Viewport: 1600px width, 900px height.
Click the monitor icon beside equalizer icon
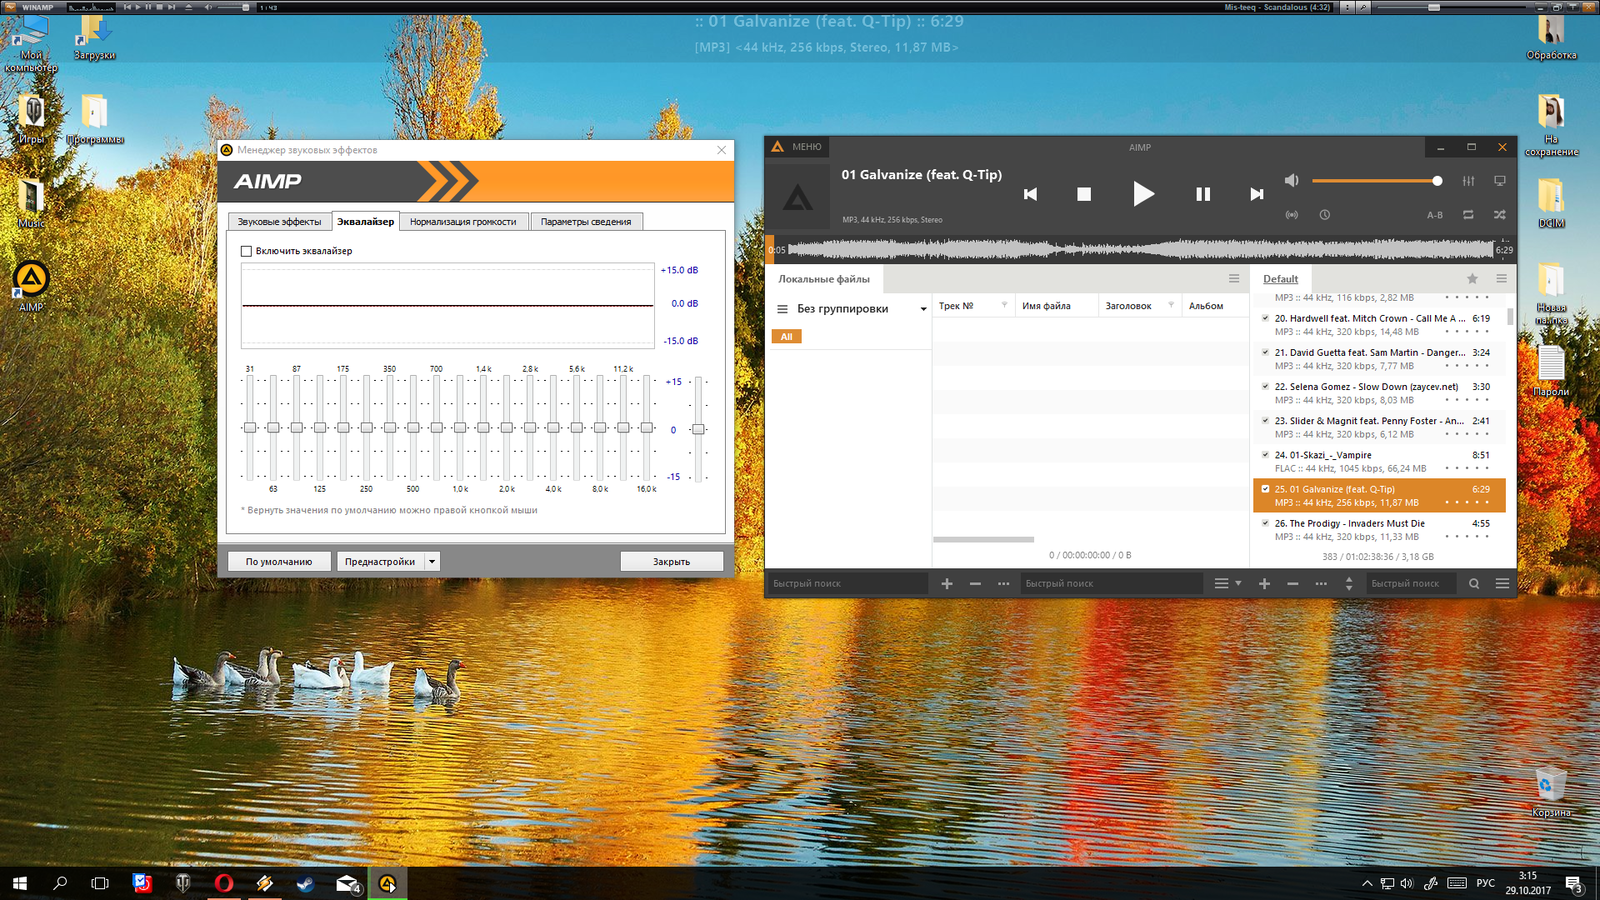[1500, 181]
